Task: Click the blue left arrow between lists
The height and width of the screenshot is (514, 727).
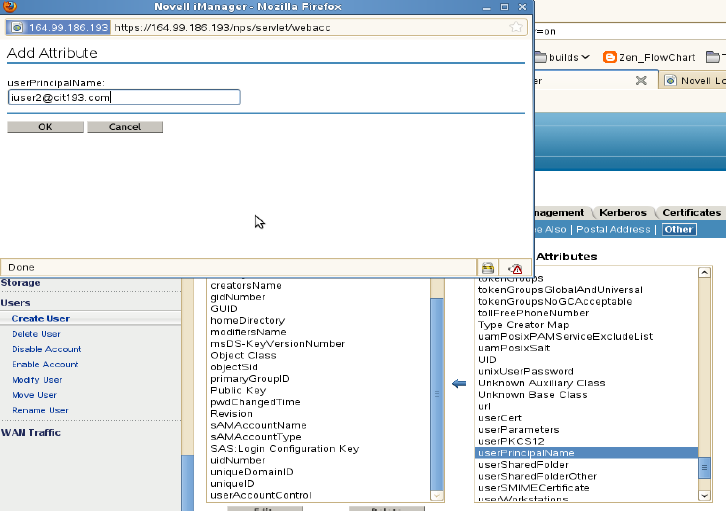Action: tap(459, 383)
